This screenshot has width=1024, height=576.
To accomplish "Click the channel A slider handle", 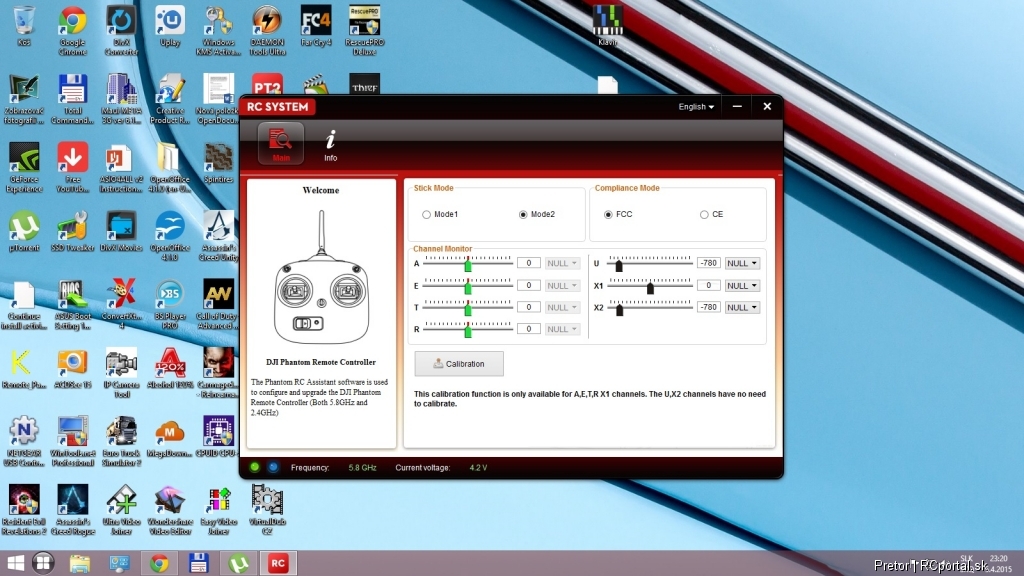I will (468, 264).
